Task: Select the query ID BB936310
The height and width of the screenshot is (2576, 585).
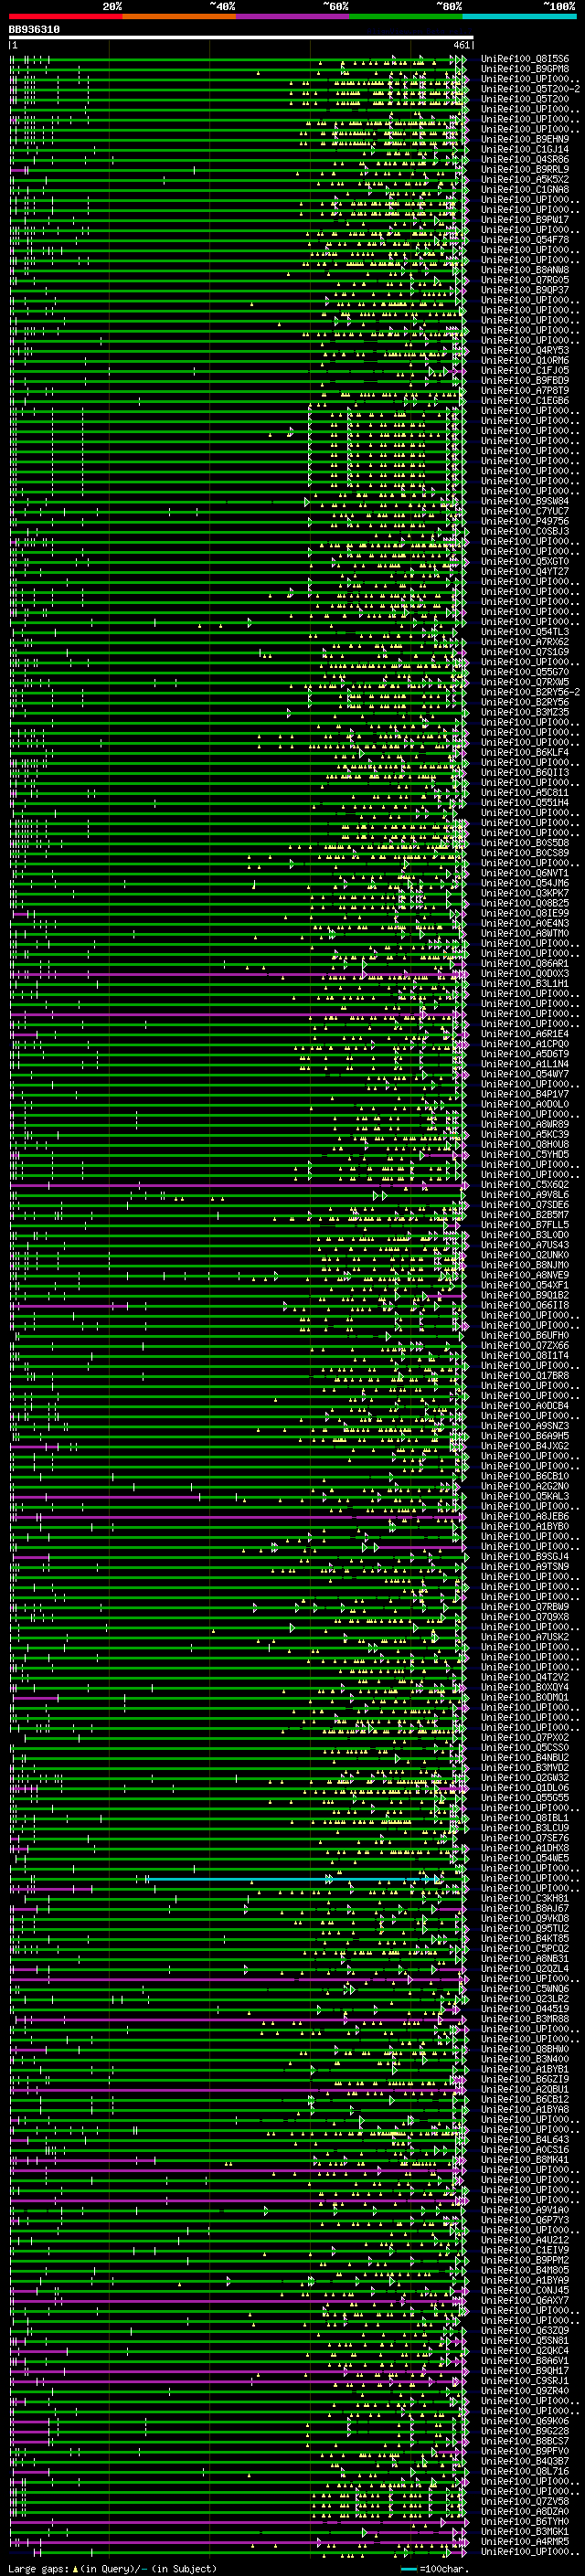Action: tap(34, 30)
